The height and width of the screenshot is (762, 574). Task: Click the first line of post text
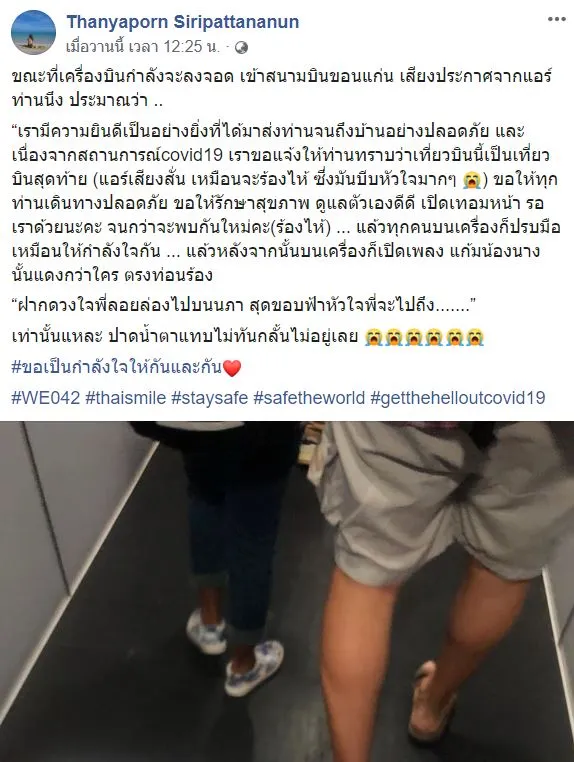pos(282,77)
